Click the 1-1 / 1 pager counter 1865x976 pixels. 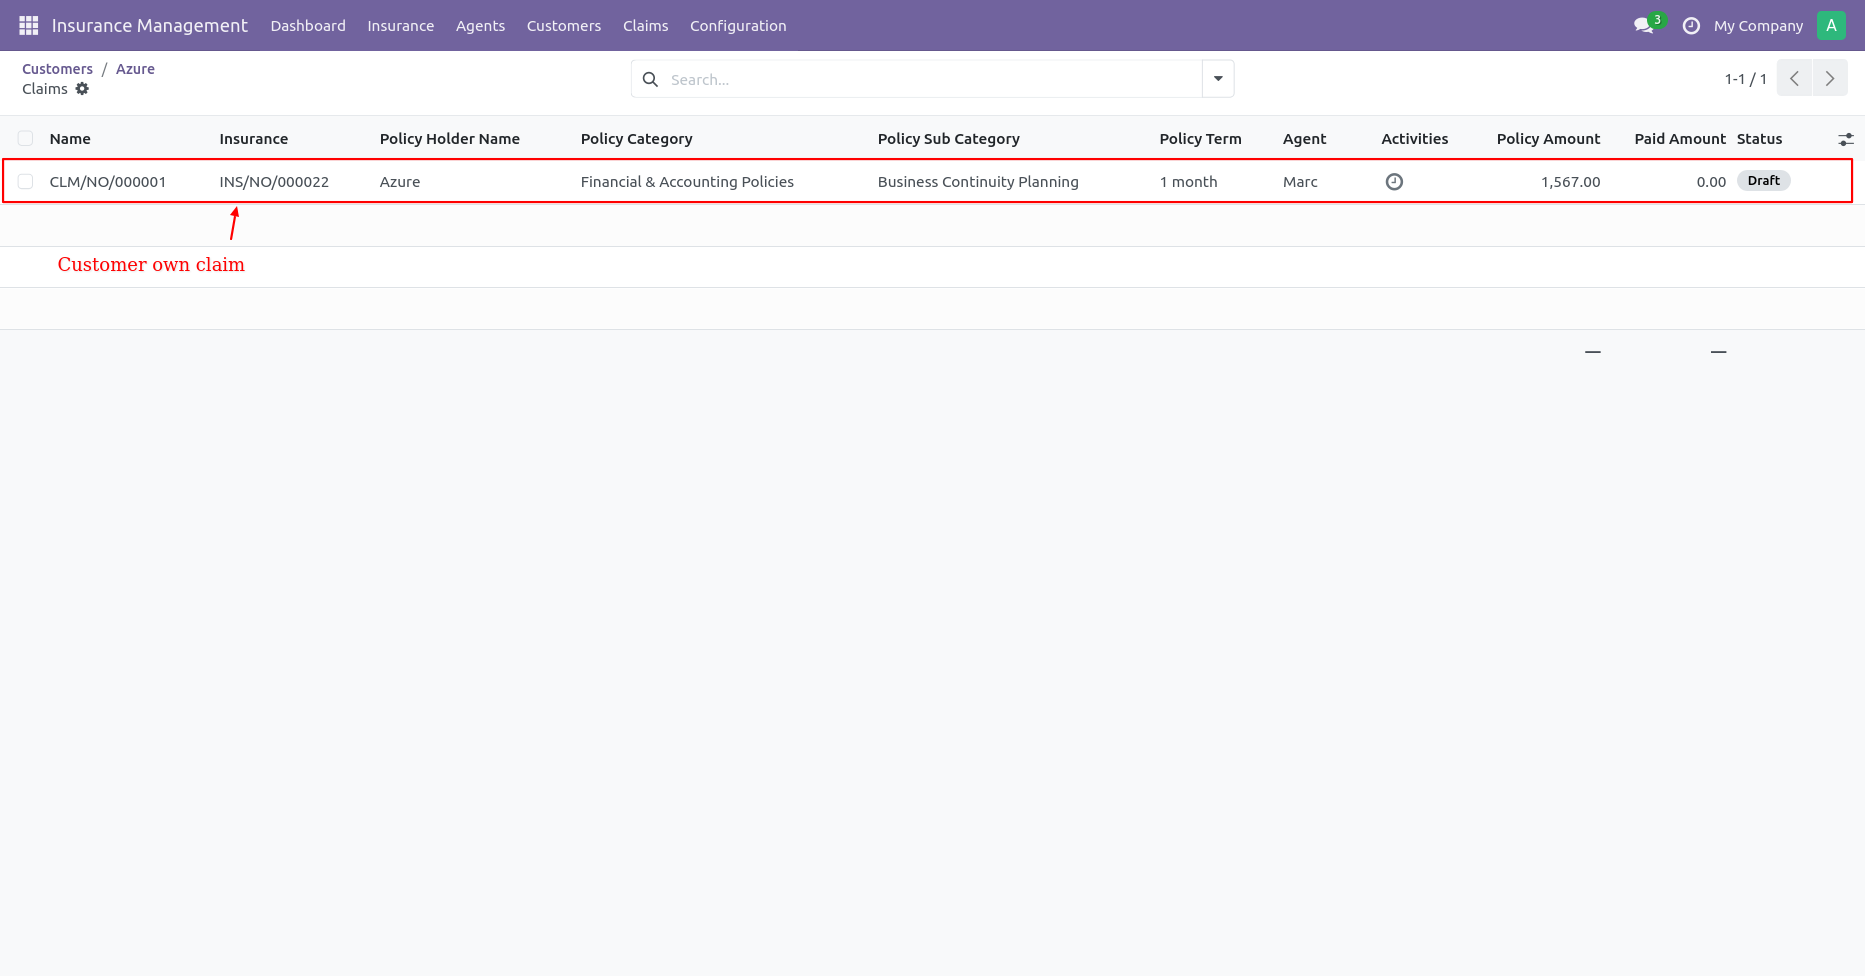[1745, 79]
